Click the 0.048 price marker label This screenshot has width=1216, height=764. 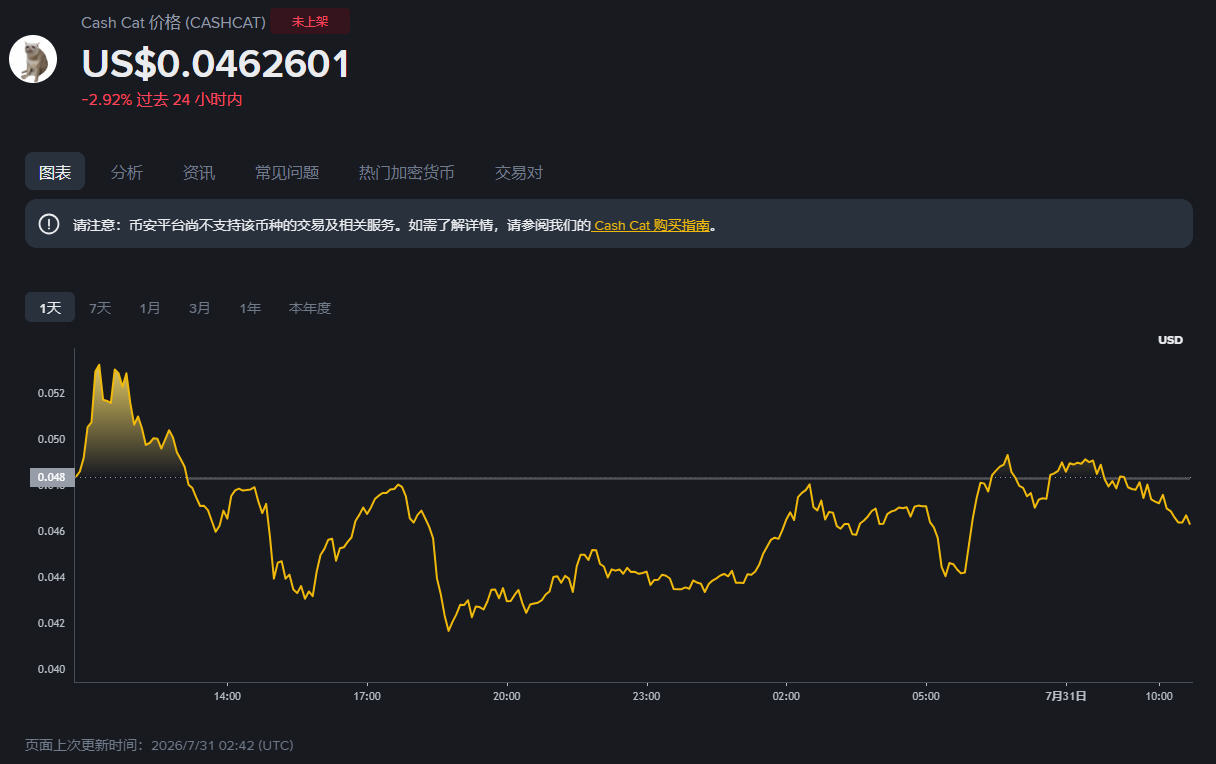[x=52, y=478]
